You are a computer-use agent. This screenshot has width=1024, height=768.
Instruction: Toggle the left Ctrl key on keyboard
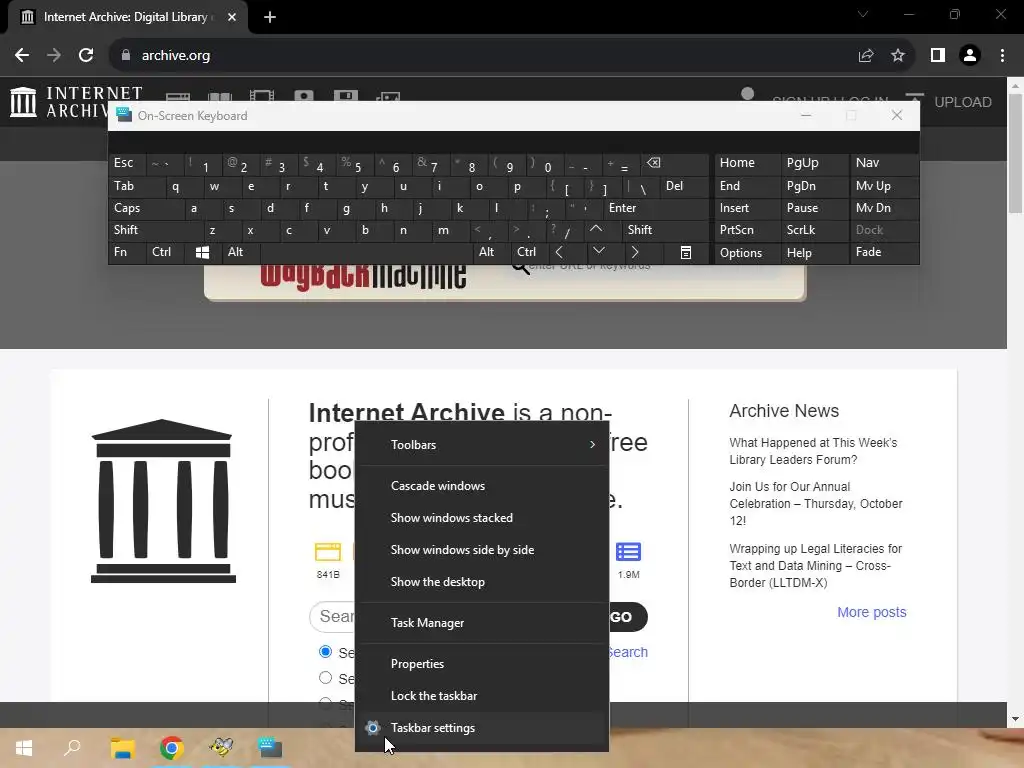[165, 253]
